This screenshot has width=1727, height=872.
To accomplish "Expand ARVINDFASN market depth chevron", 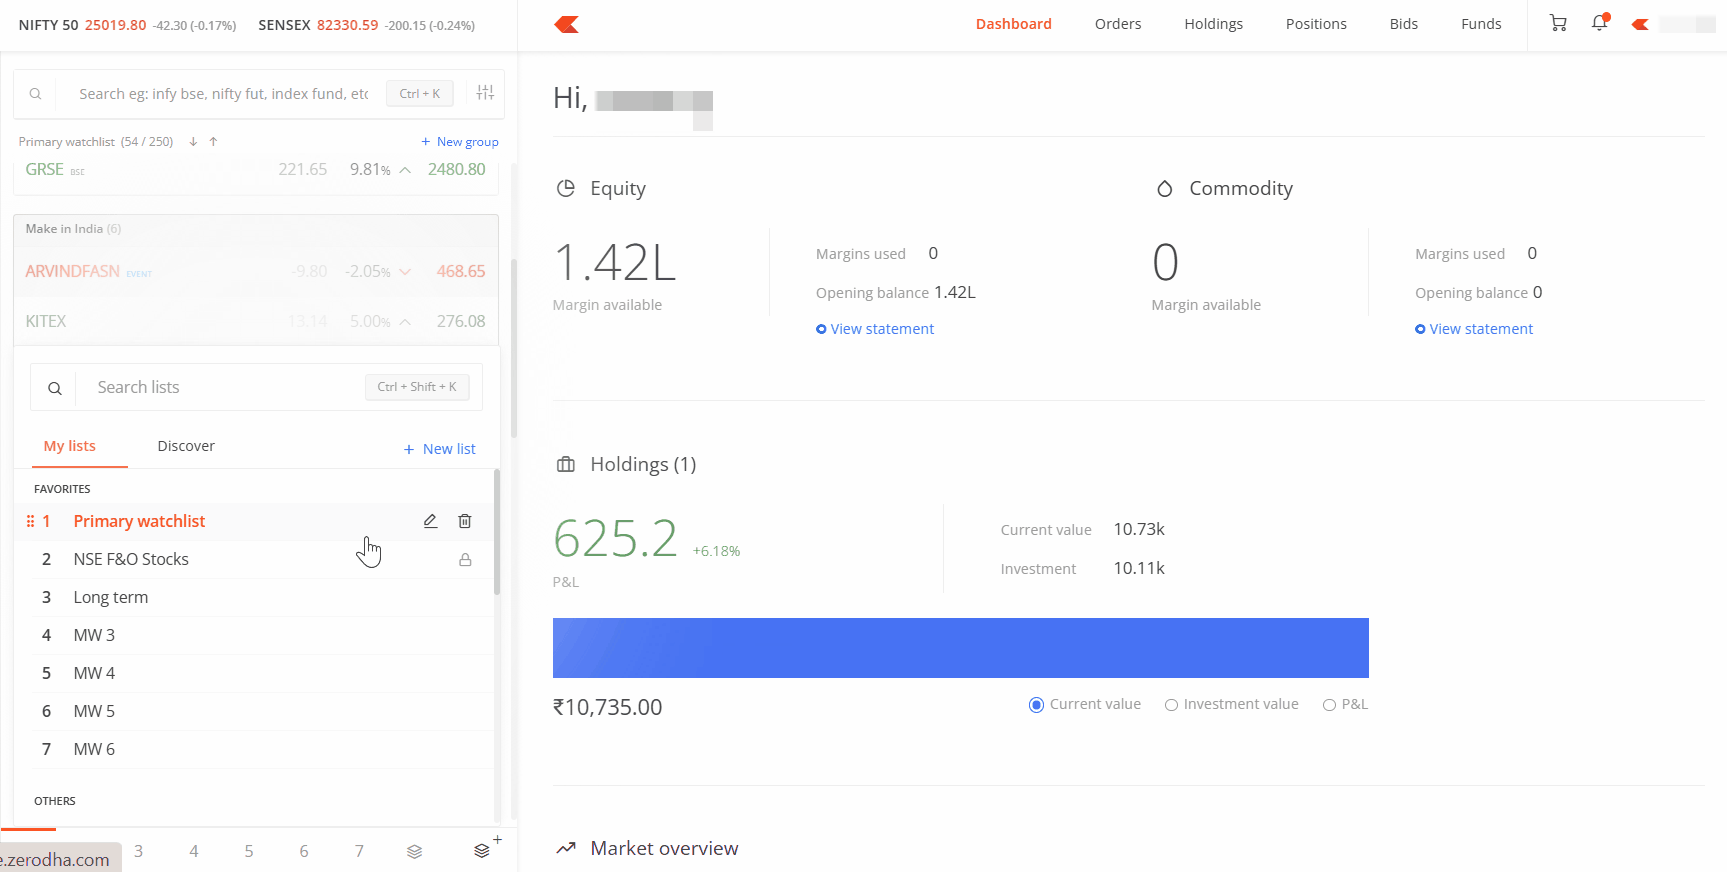I will coord(405,272).
